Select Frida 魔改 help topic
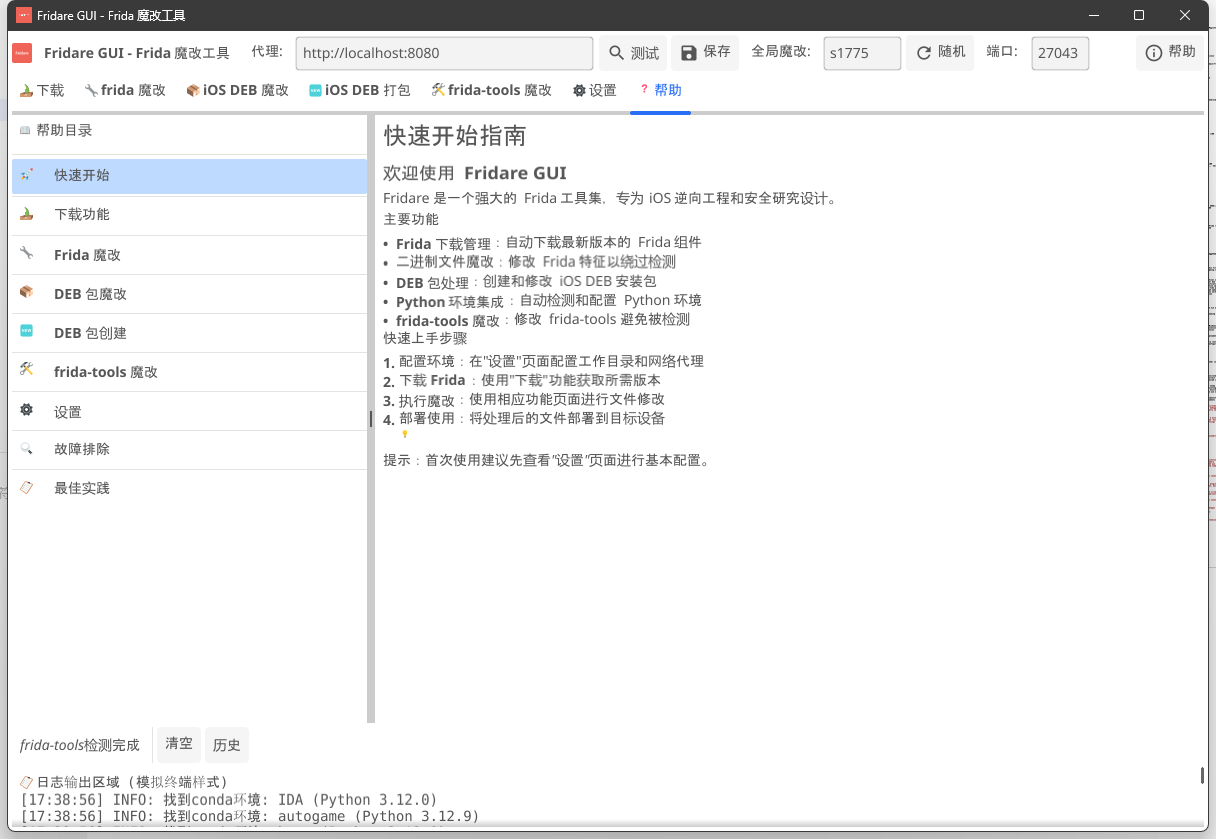 point(190,254)
